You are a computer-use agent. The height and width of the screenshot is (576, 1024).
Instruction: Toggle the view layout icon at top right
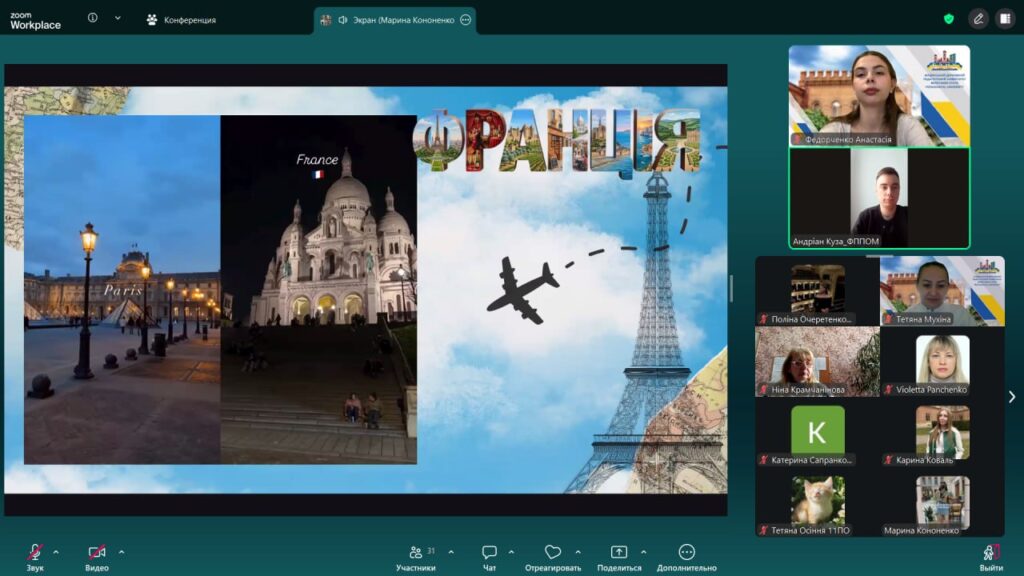(1004, 19)
